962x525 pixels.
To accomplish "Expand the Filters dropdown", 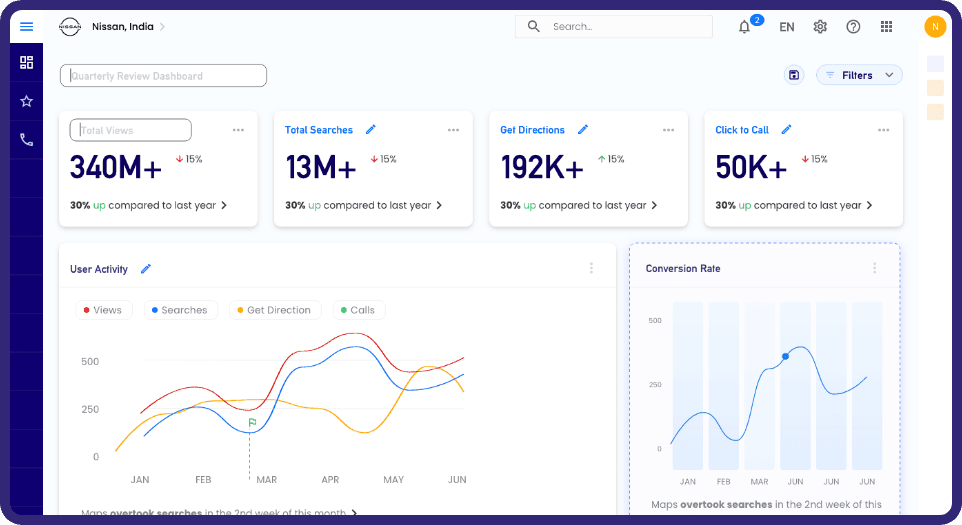I will point(859,75).
